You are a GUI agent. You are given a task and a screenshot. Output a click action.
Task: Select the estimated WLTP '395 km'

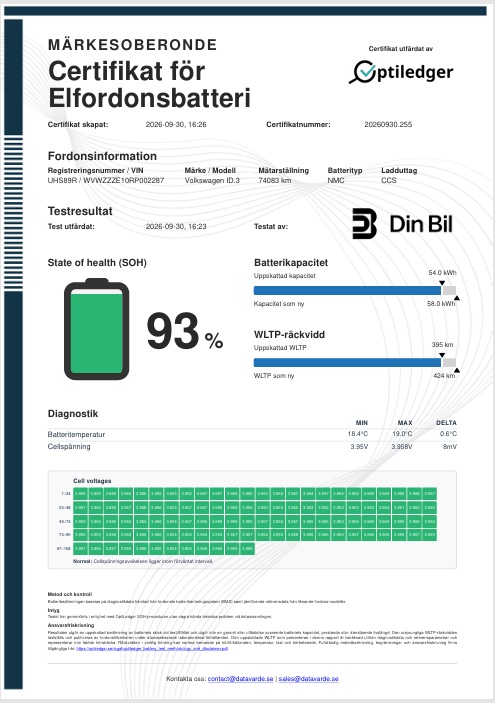[x=443, y=345]
